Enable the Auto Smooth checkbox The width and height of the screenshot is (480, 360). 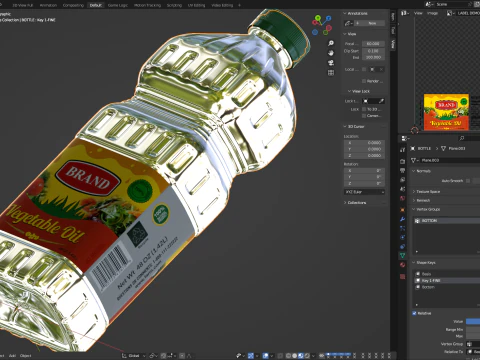[468, 181]
